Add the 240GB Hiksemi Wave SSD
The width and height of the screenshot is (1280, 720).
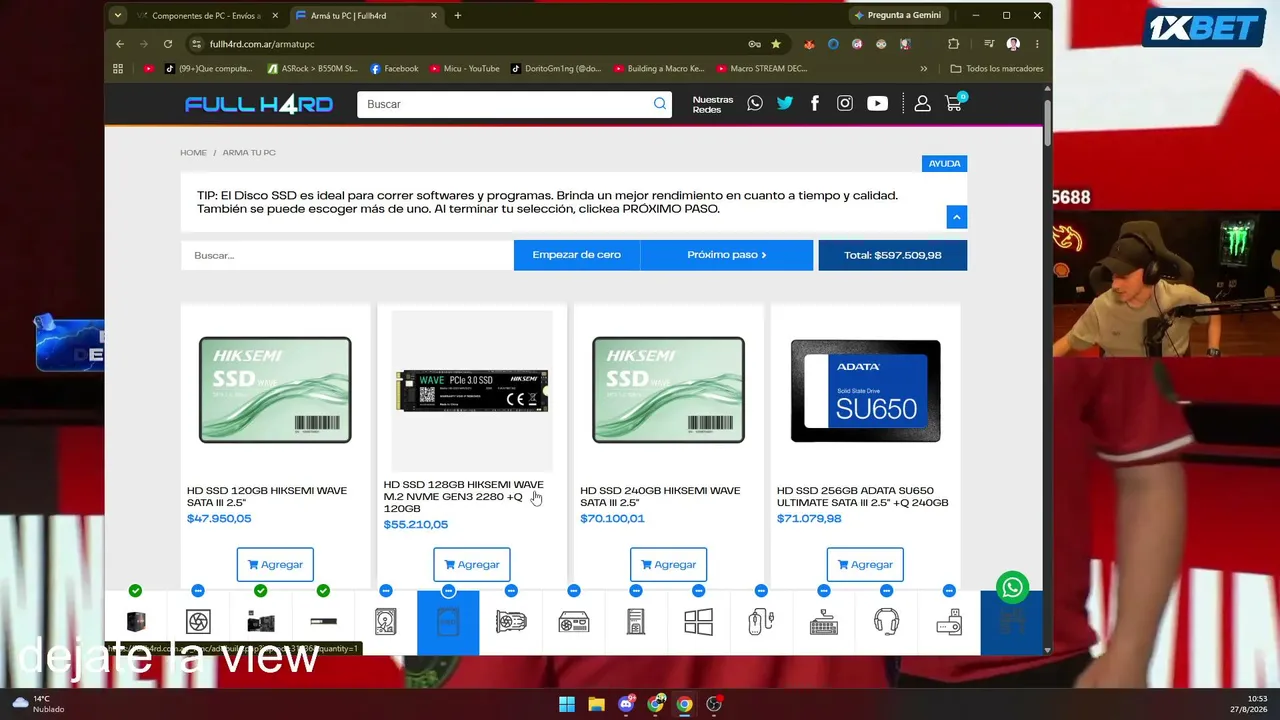(668, 564)
